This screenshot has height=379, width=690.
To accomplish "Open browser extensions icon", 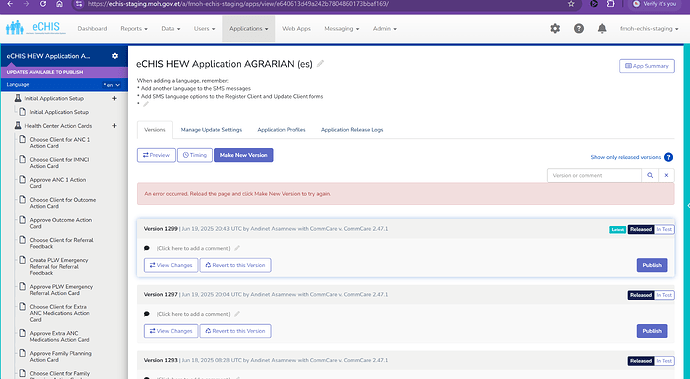I will click(610, 4).
